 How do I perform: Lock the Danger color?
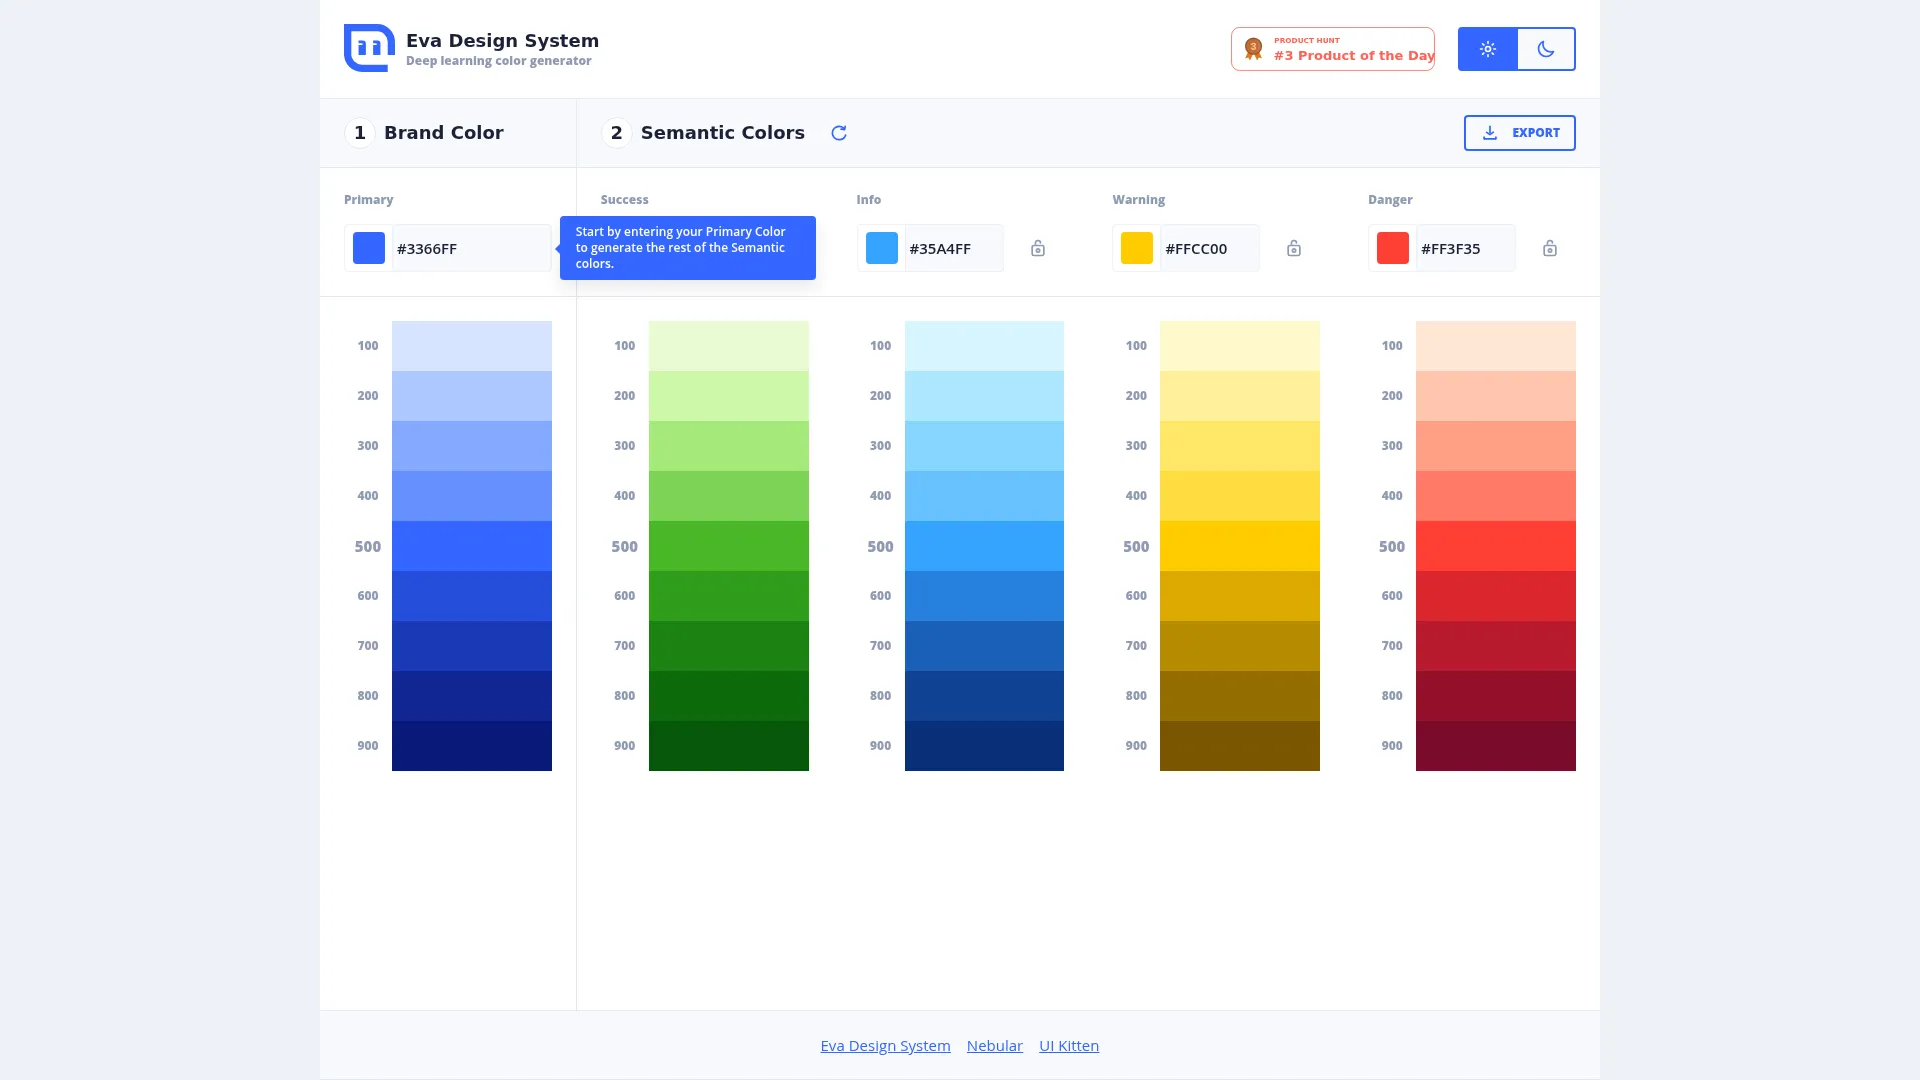[x=1550, y=248]
